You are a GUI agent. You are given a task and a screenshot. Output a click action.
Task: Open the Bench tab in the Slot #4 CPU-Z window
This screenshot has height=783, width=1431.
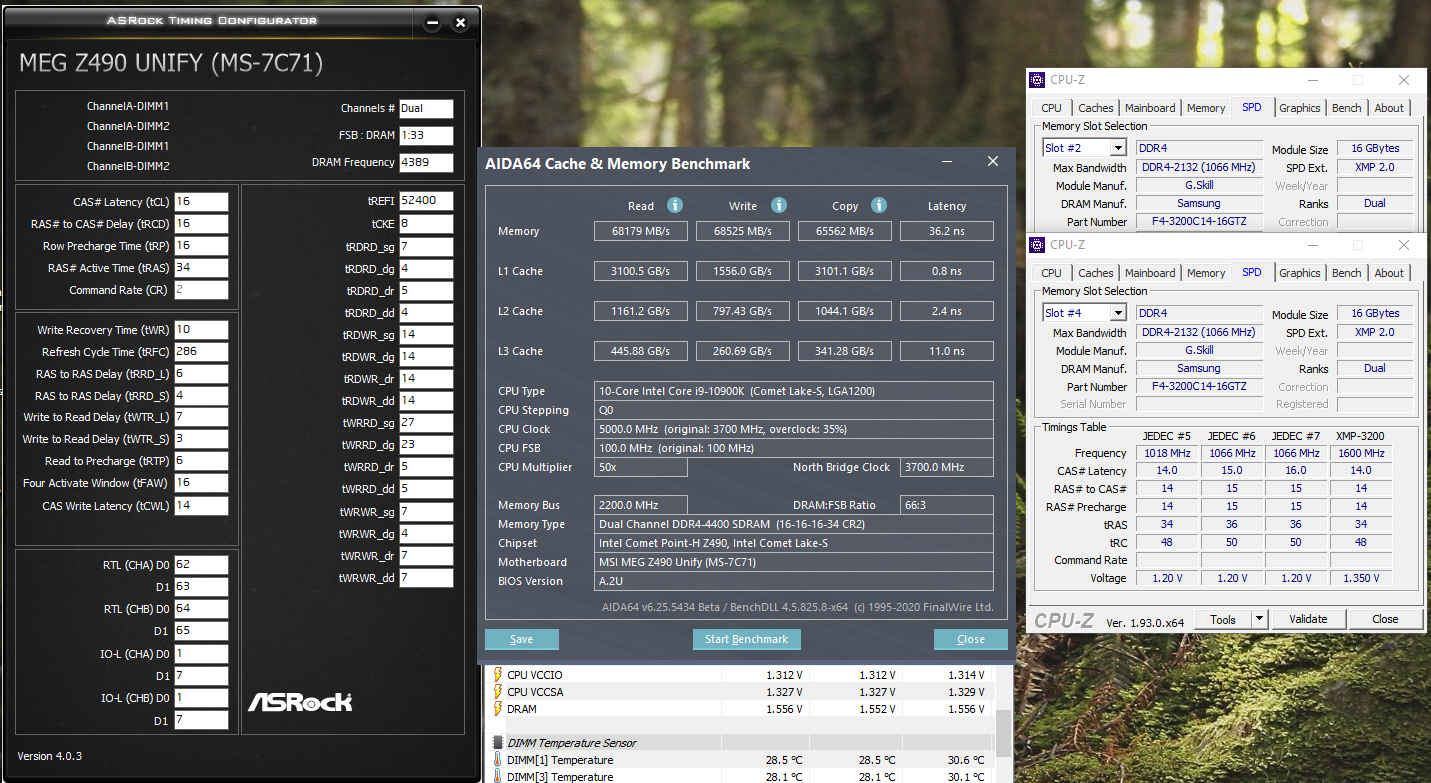click(x=1347, y=273)
